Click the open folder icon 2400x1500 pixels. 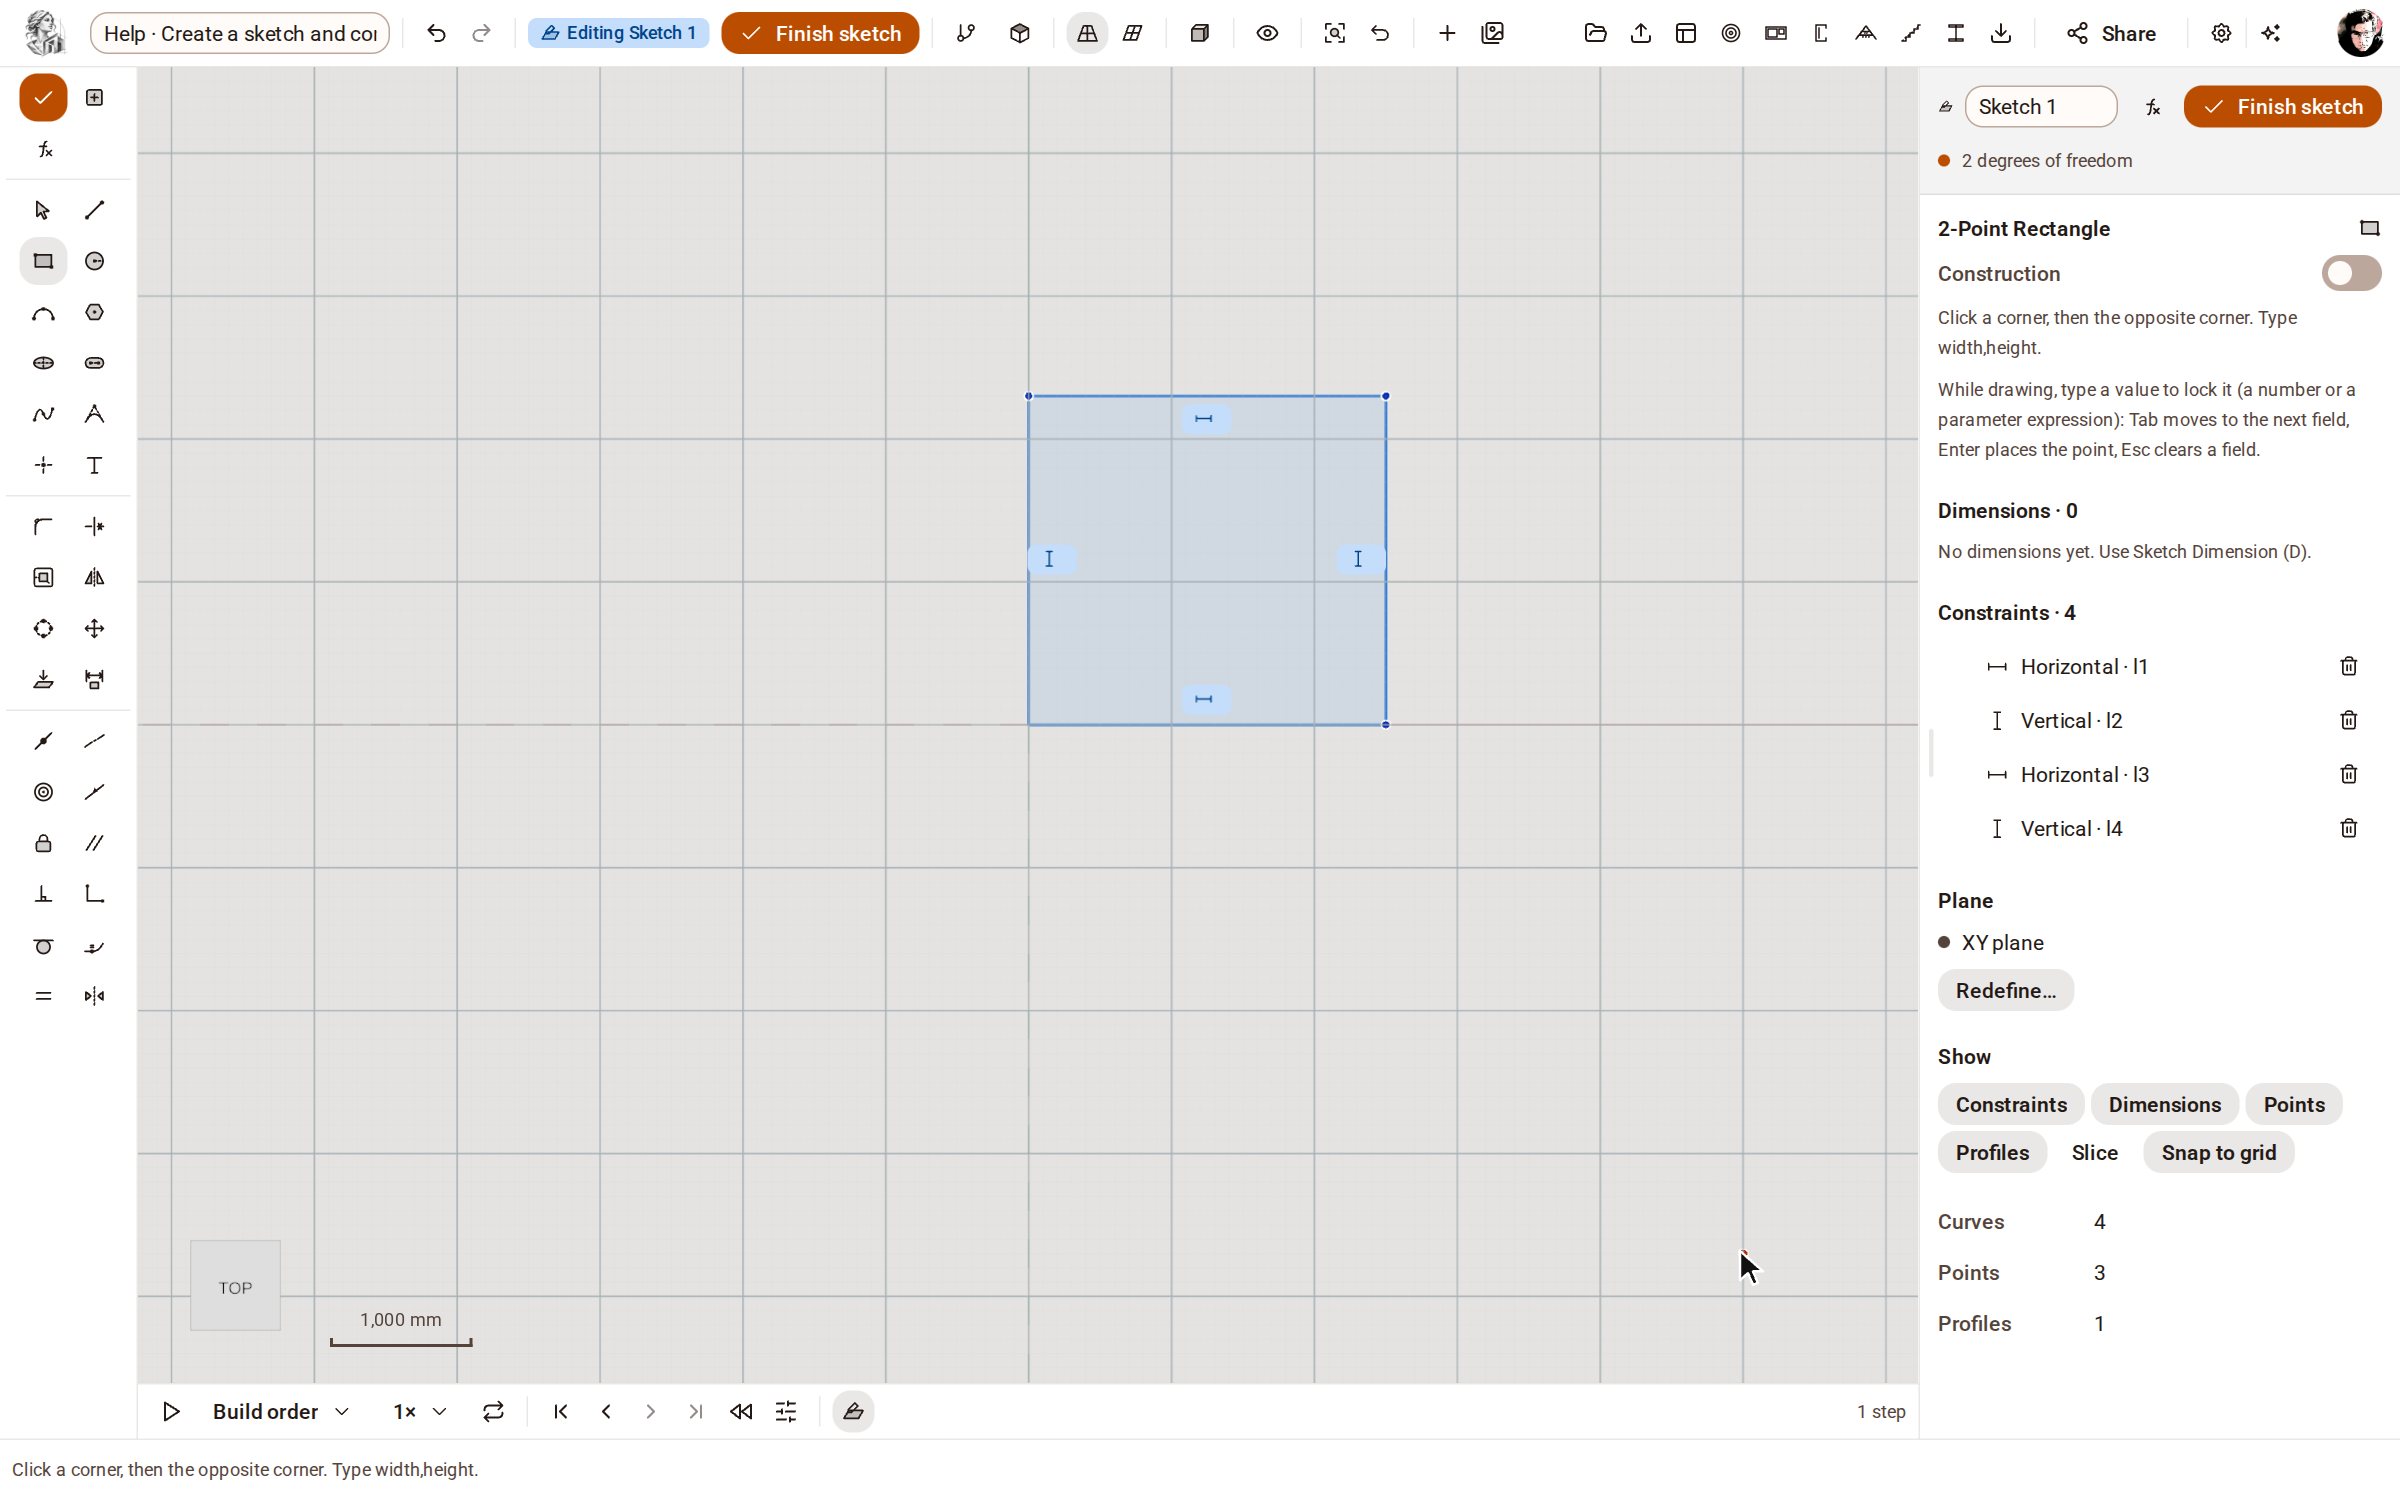[1595, 33]
